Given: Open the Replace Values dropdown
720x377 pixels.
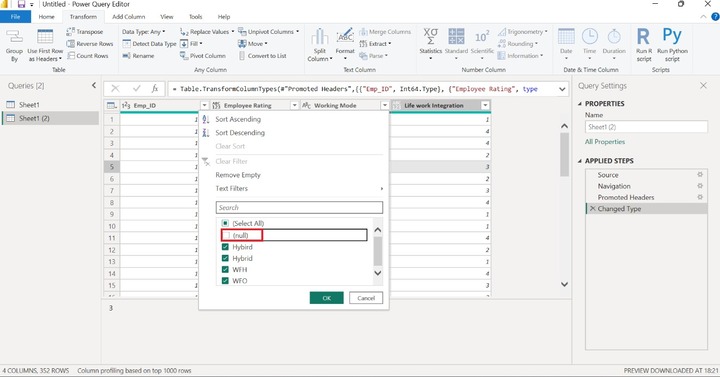Looking at the screenshot, I should tap(207, 32).
